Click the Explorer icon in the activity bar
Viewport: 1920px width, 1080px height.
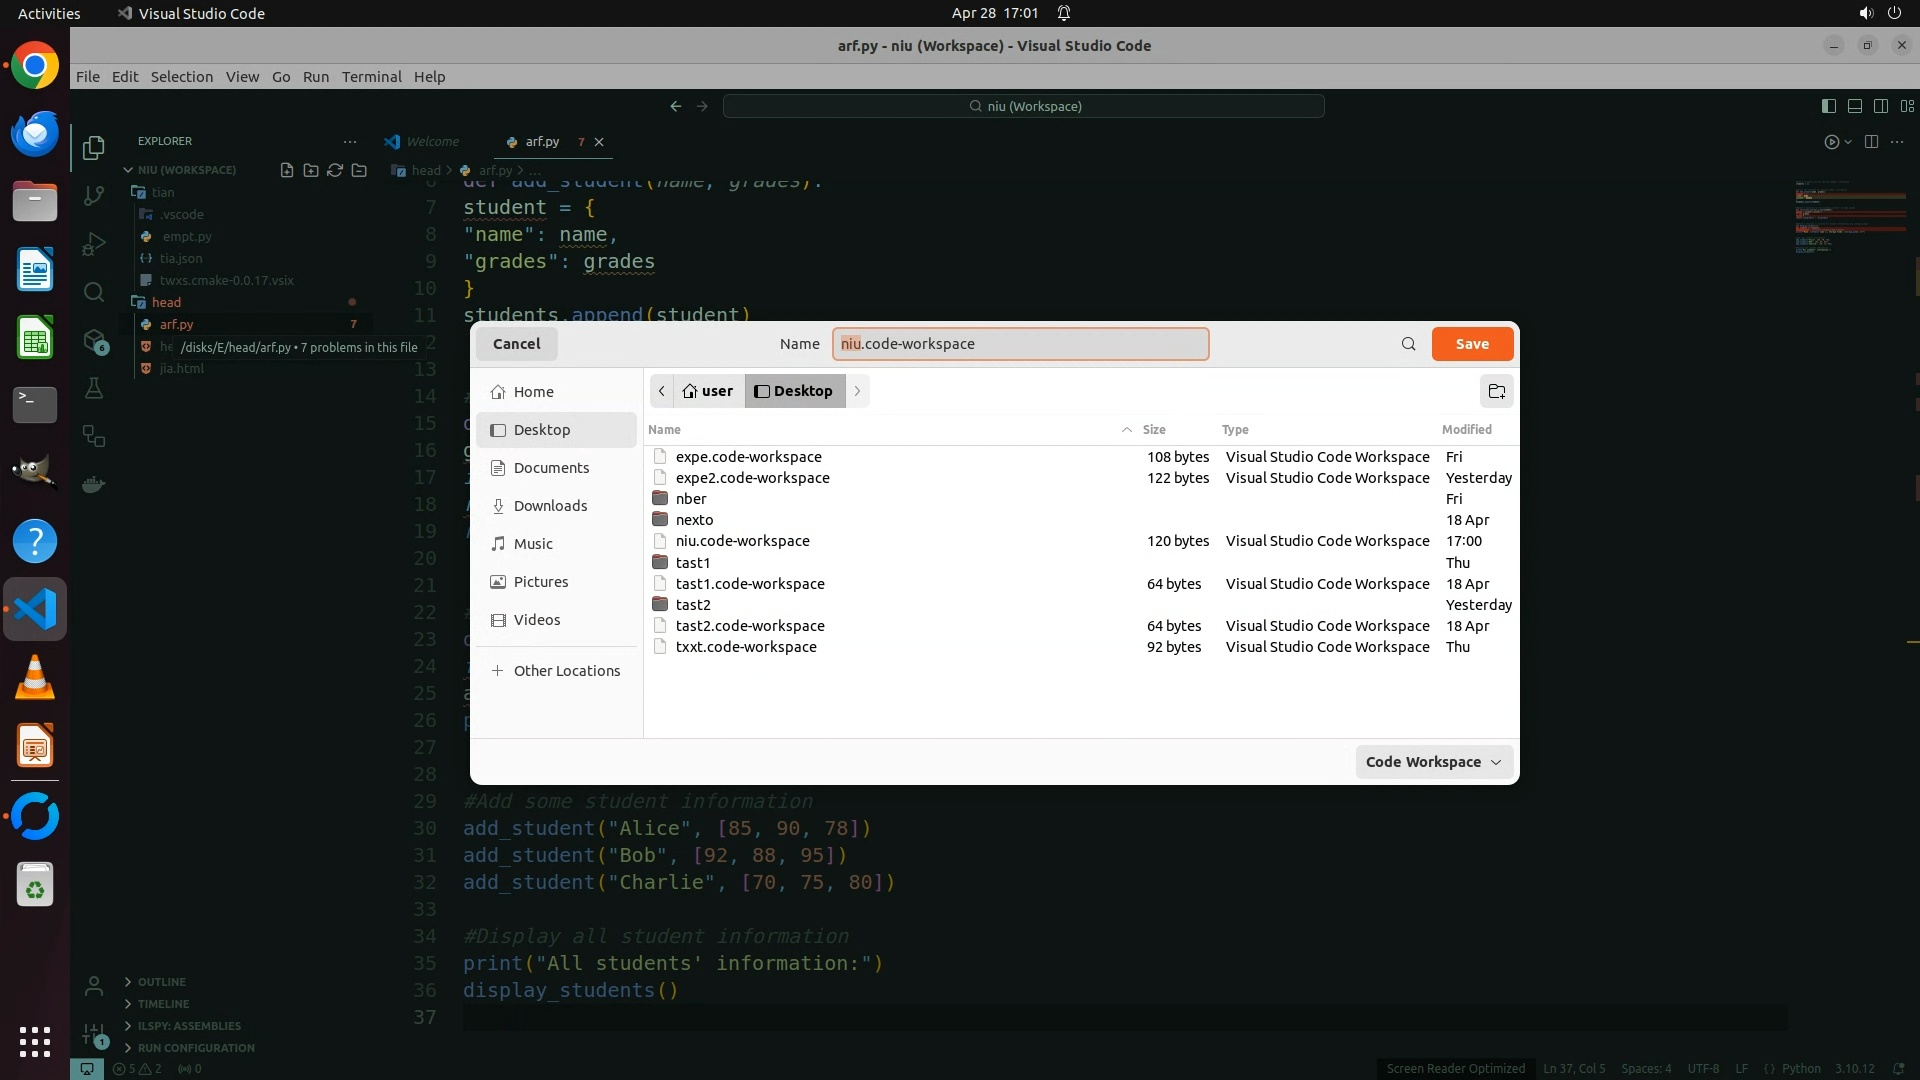tap(94, 148)
